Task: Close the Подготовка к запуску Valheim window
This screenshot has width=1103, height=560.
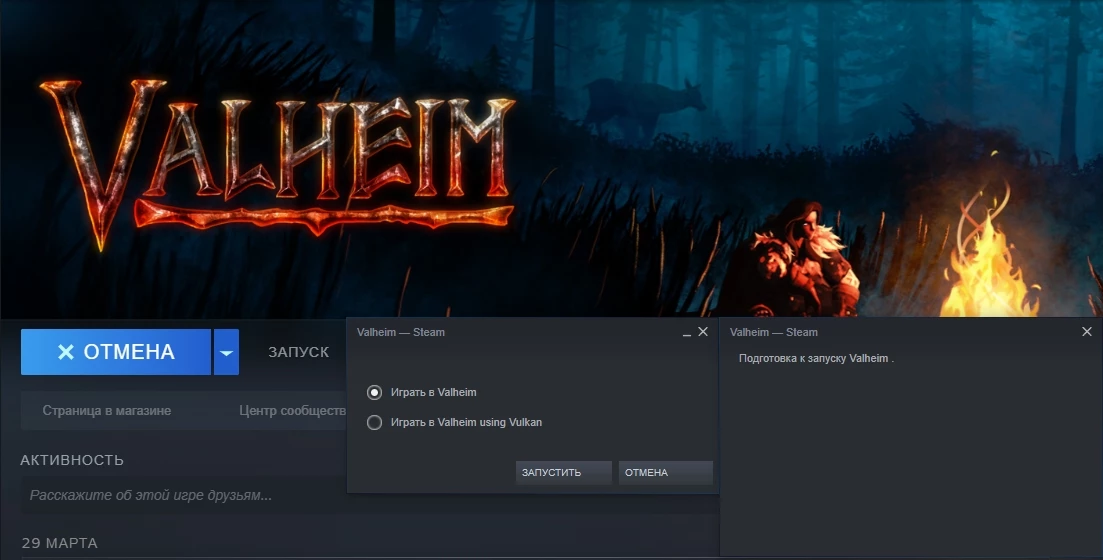Action: pos(1087,332)
